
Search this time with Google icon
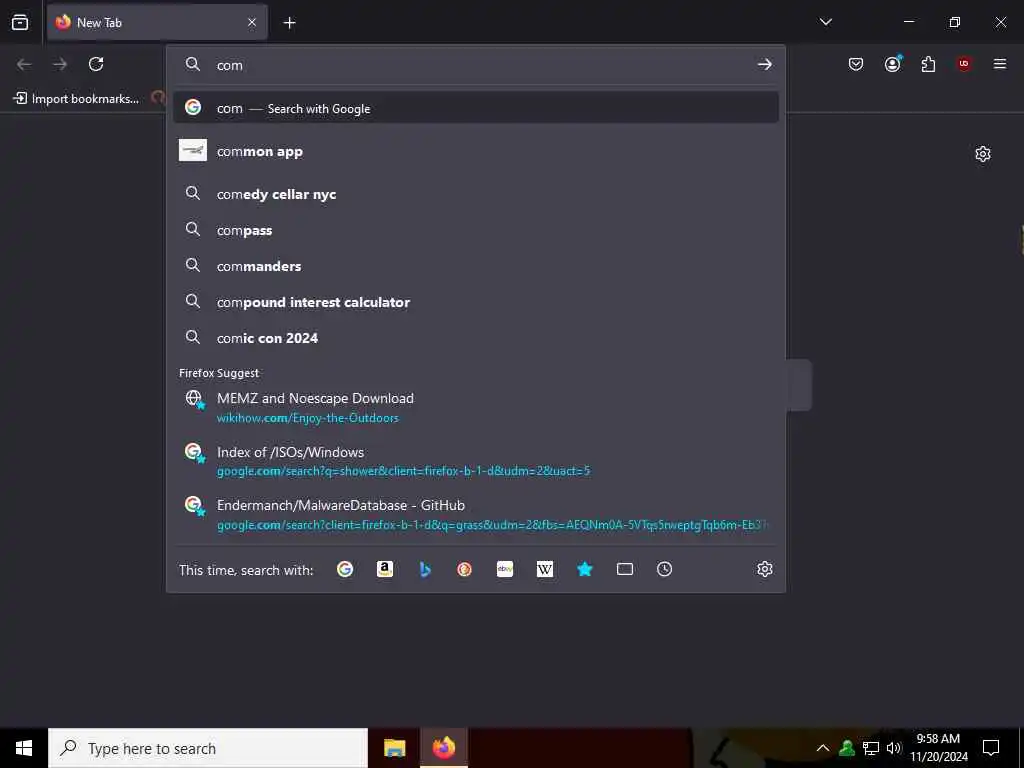(345, 569)
